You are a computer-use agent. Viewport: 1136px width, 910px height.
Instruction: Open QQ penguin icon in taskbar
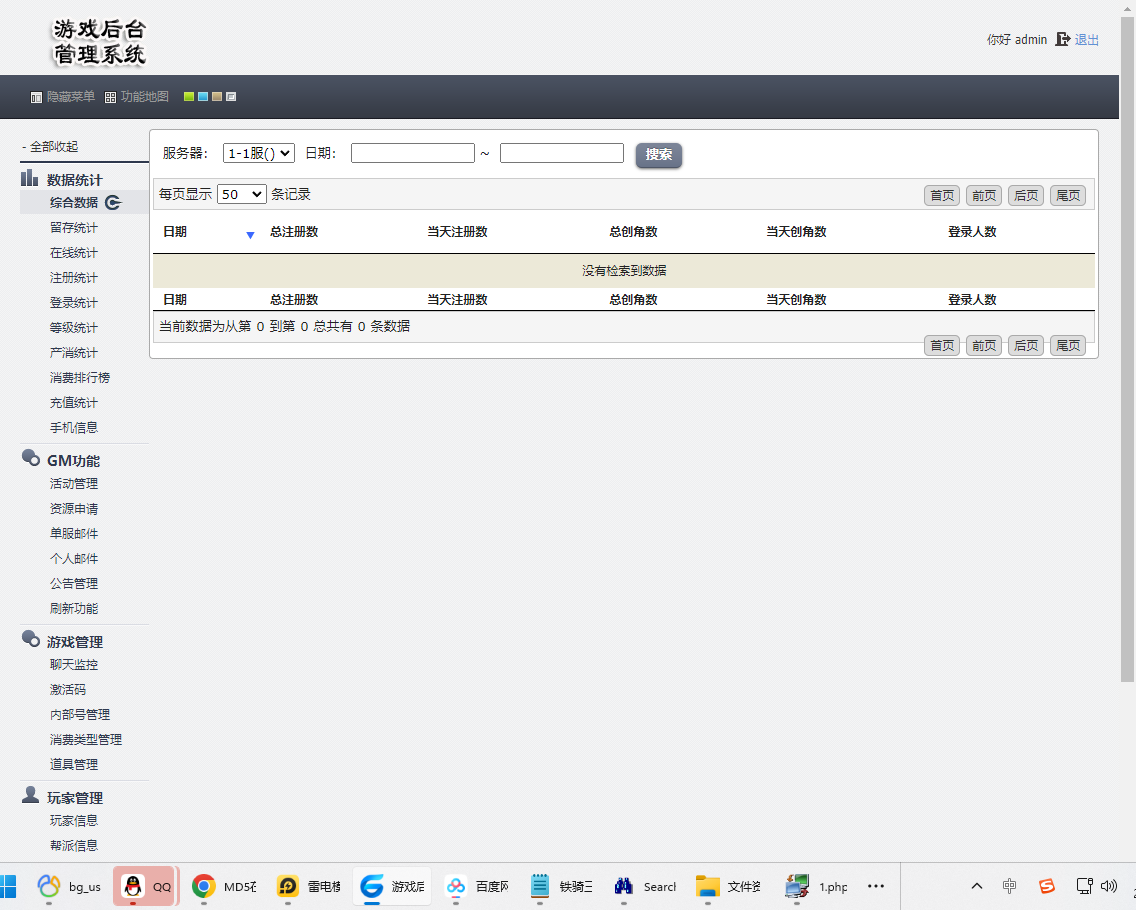[x=132, y=886]
